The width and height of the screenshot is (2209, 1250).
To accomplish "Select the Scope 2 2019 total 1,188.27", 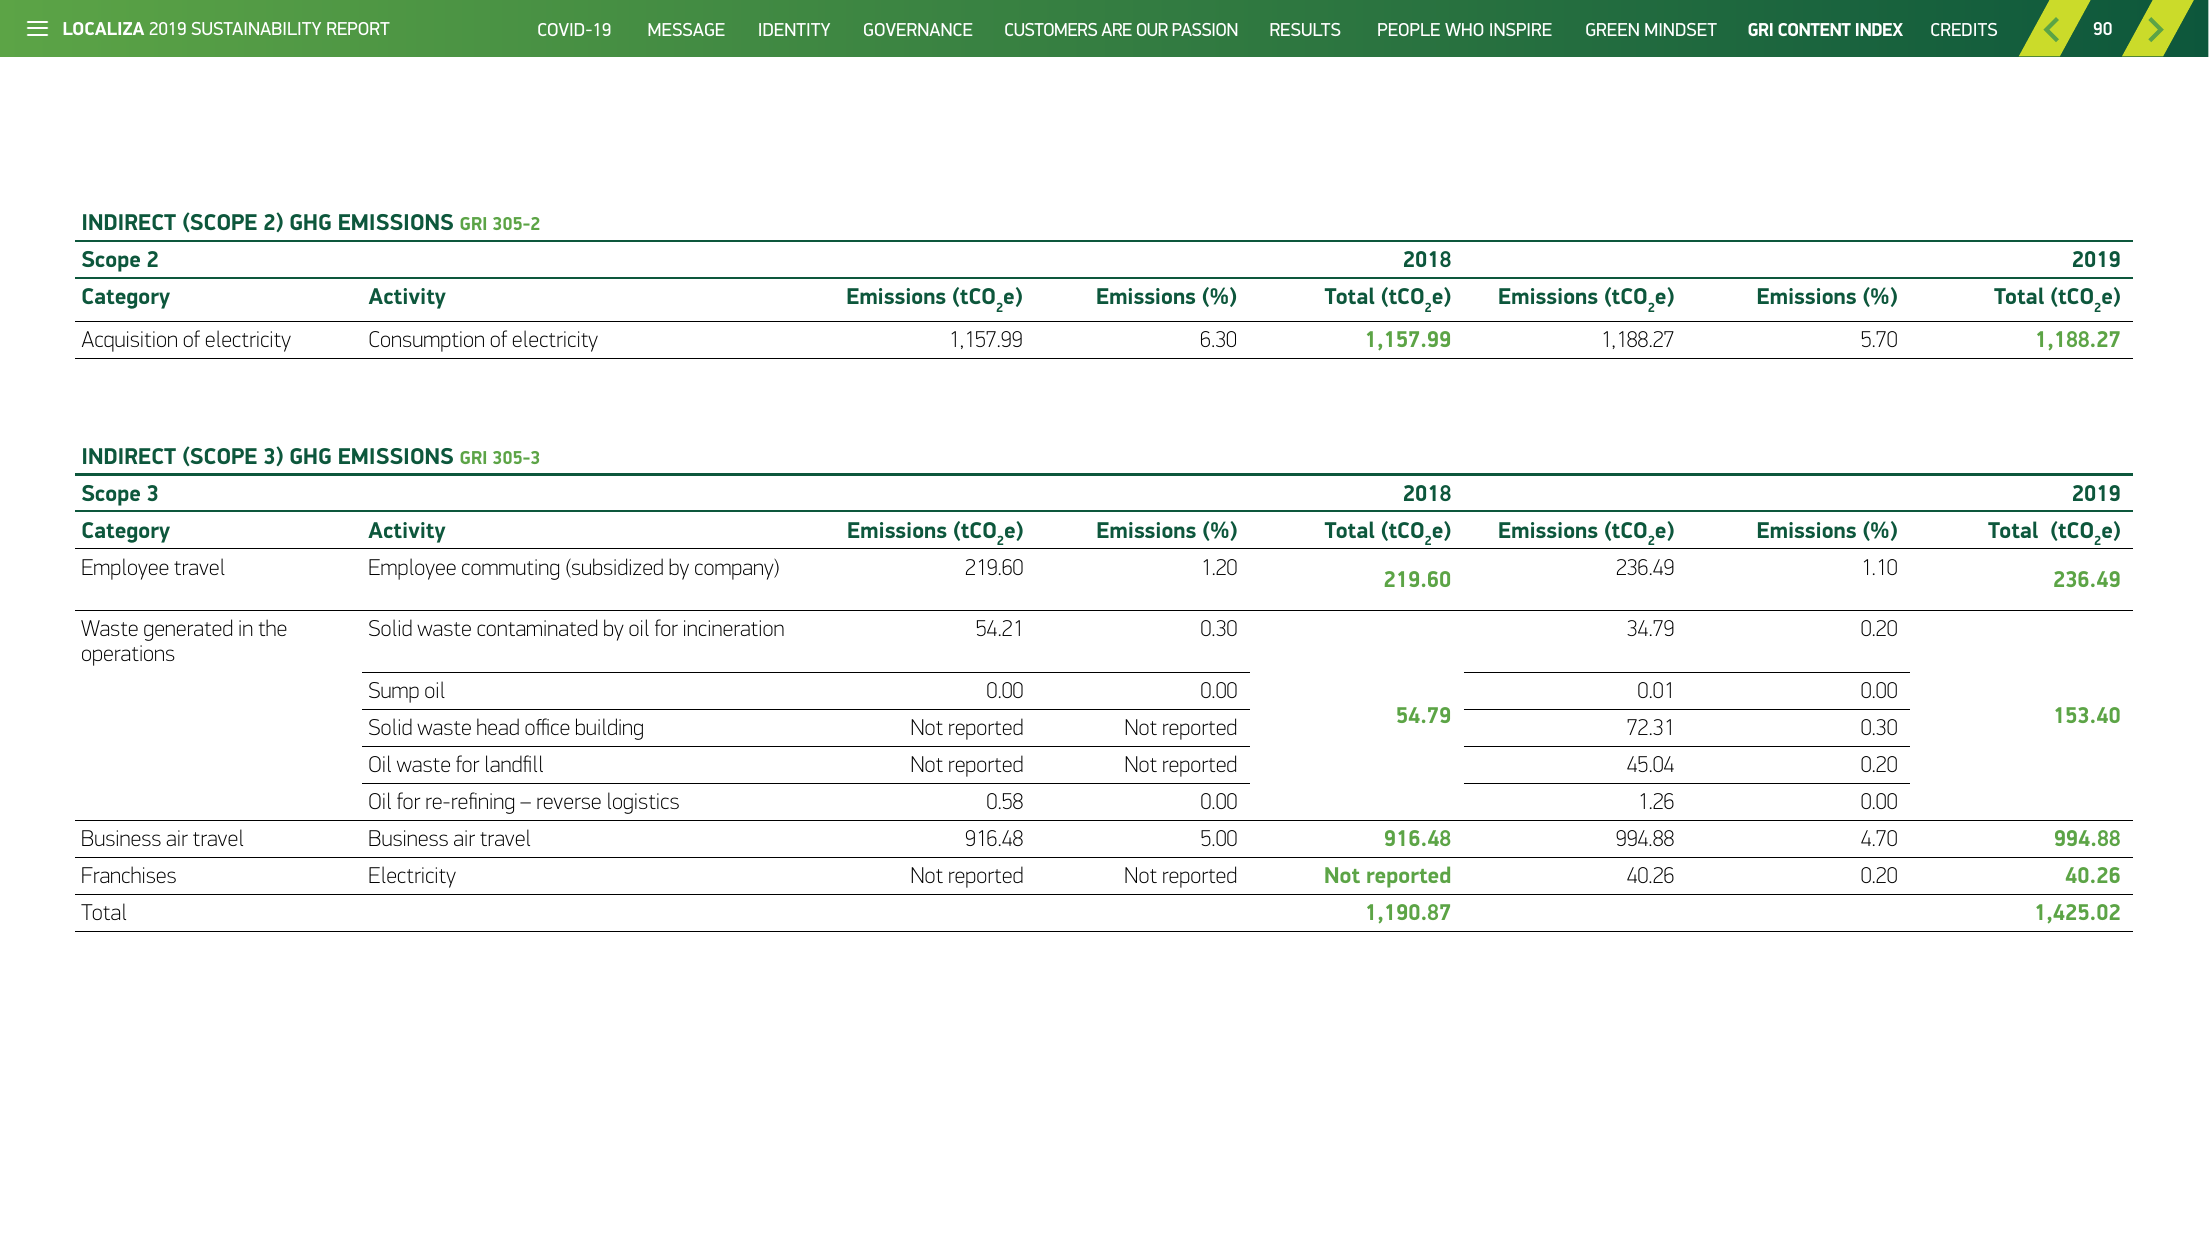I will point(2078,340).
